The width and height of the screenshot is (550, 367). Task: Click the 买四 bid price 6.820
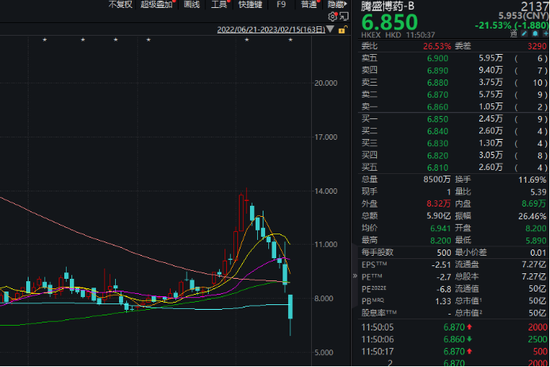437,155
